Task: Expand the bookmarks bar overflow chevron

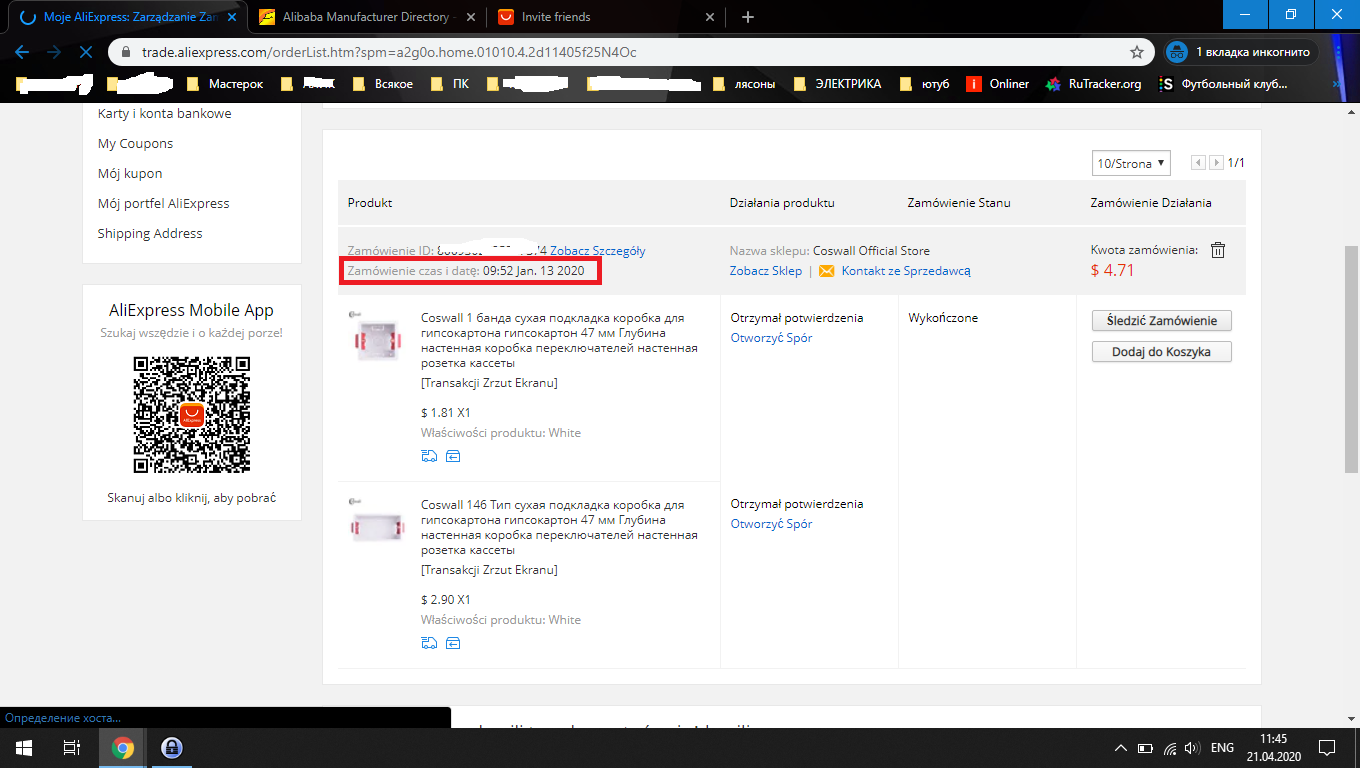Action: 1339,84
